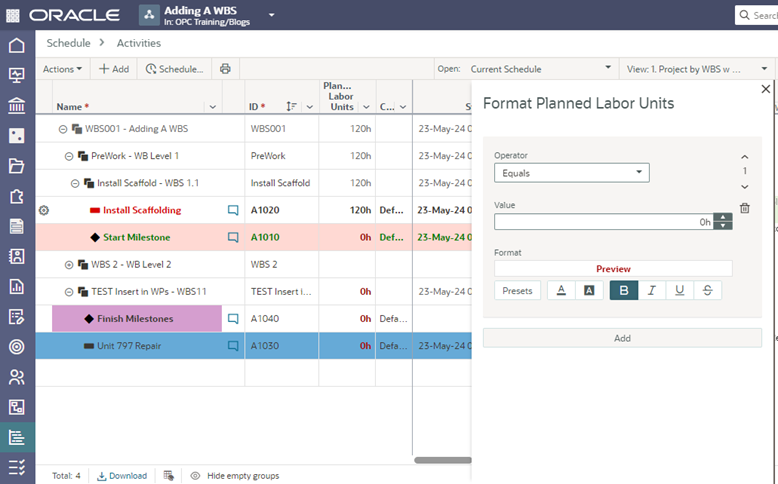
Task: Delete the format rule with trash icon
Action: point(745,208)
